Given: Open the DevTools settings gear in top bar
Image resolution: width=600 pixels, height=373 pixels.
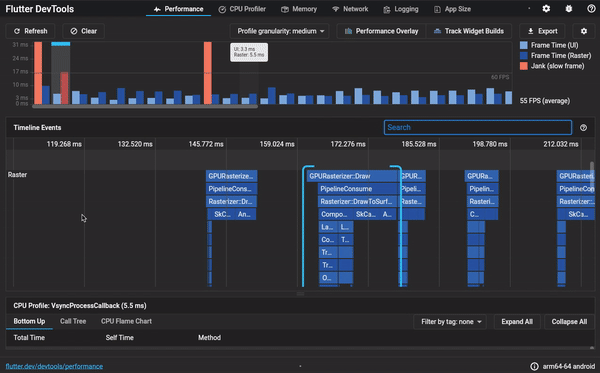Looking at the screenshot, I should pyautogui.click(x=546, y=8).
